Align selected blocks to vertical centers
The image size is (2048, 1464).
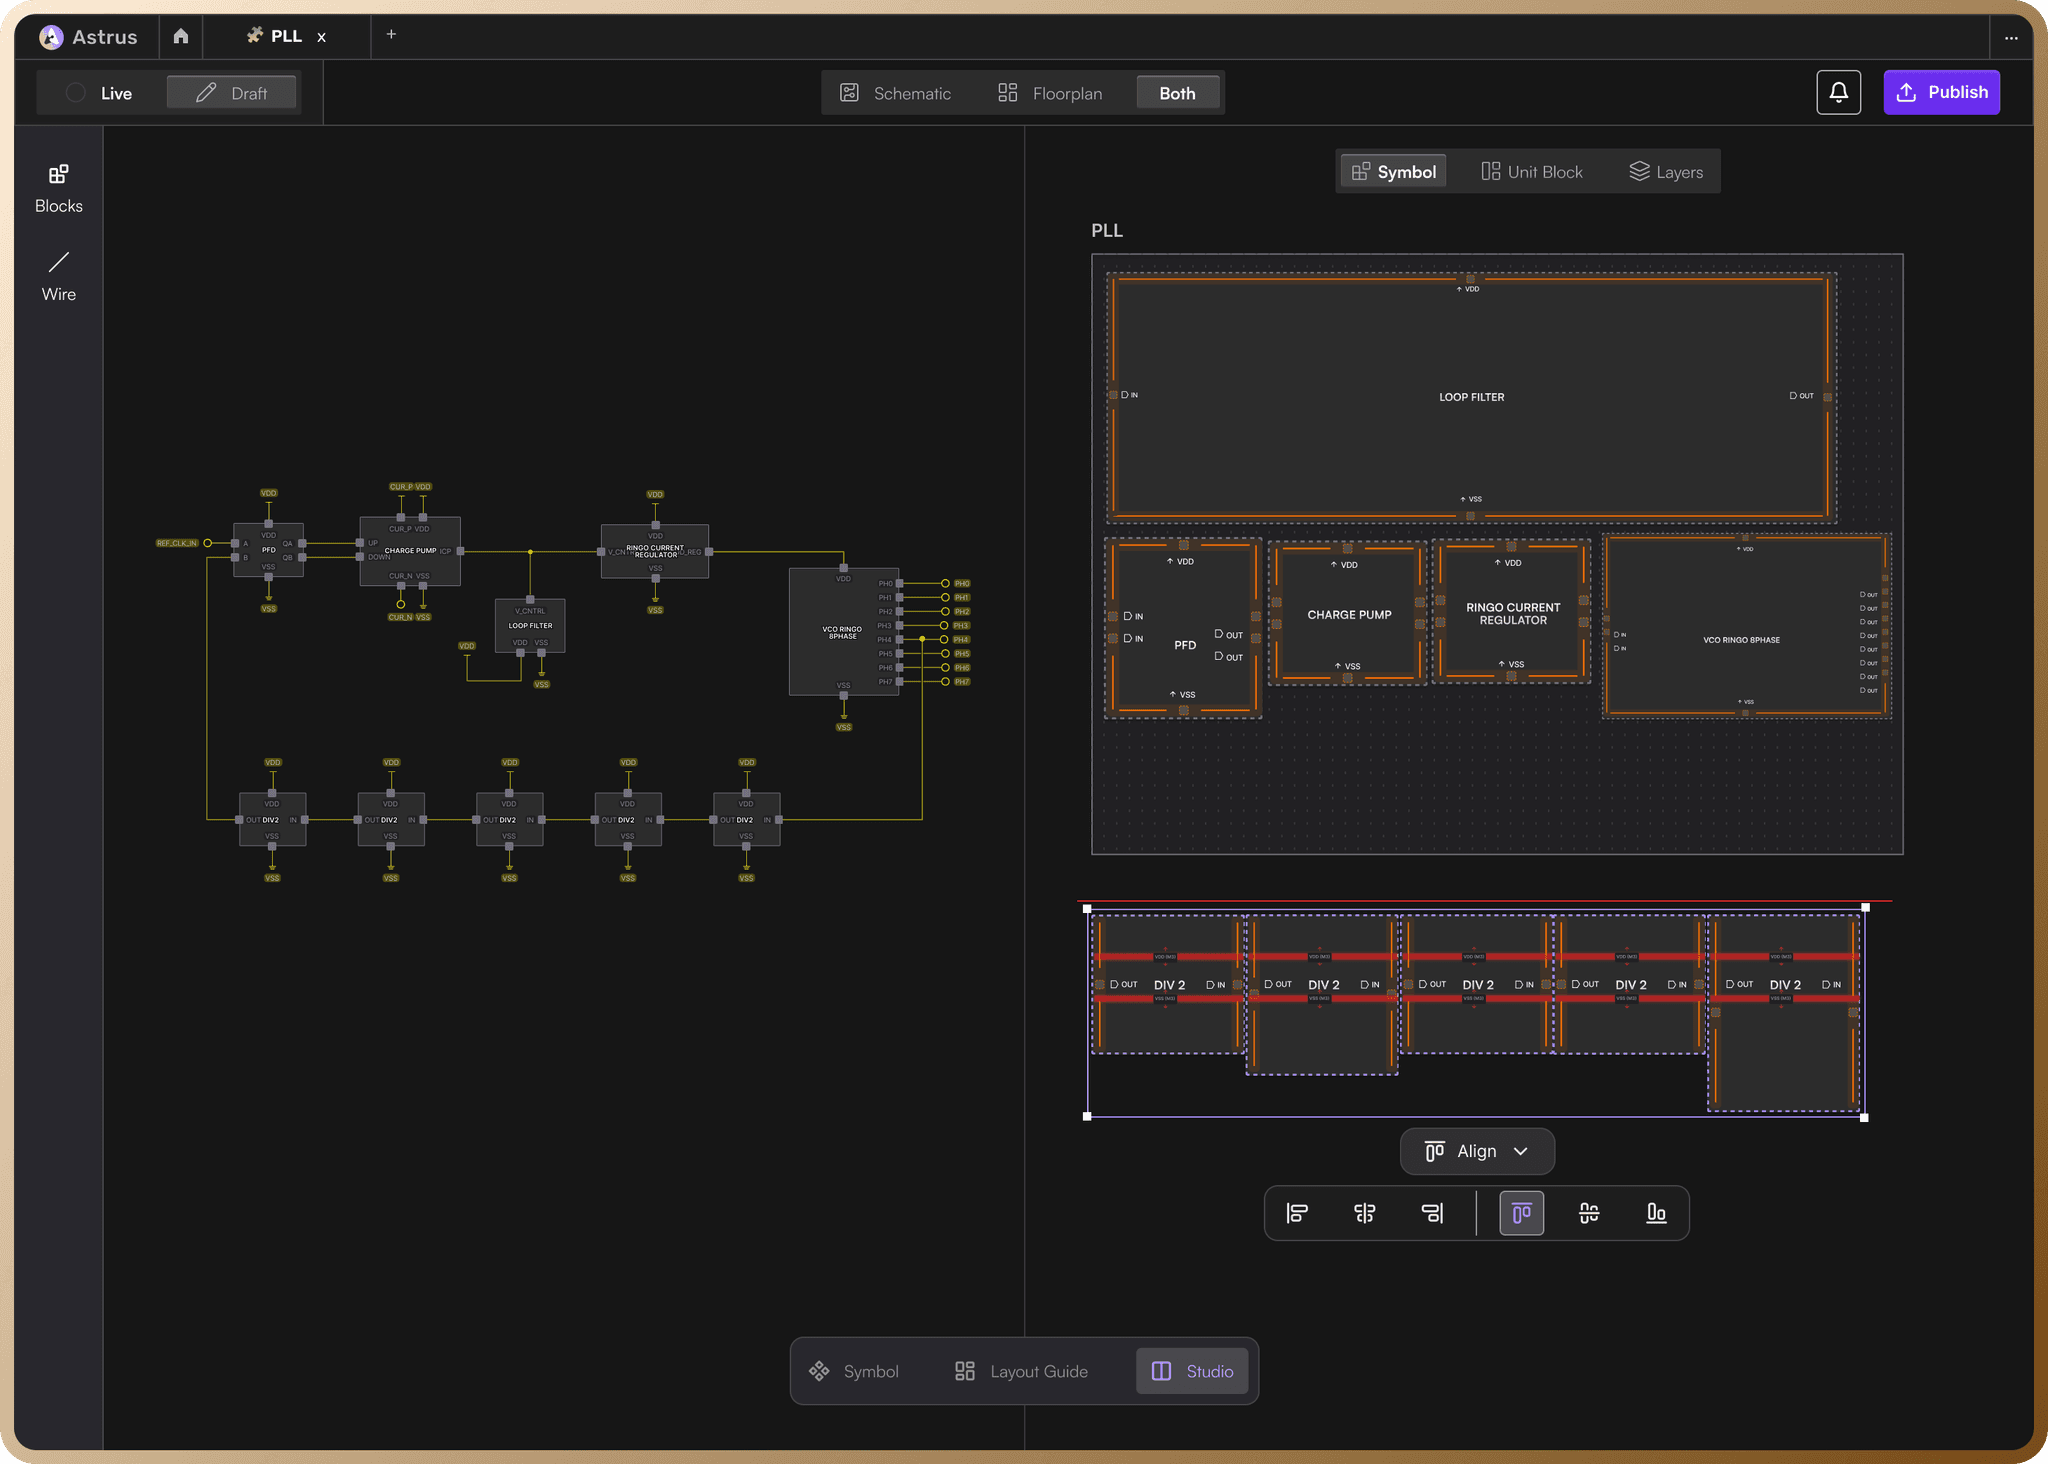coord(1589,1213)
